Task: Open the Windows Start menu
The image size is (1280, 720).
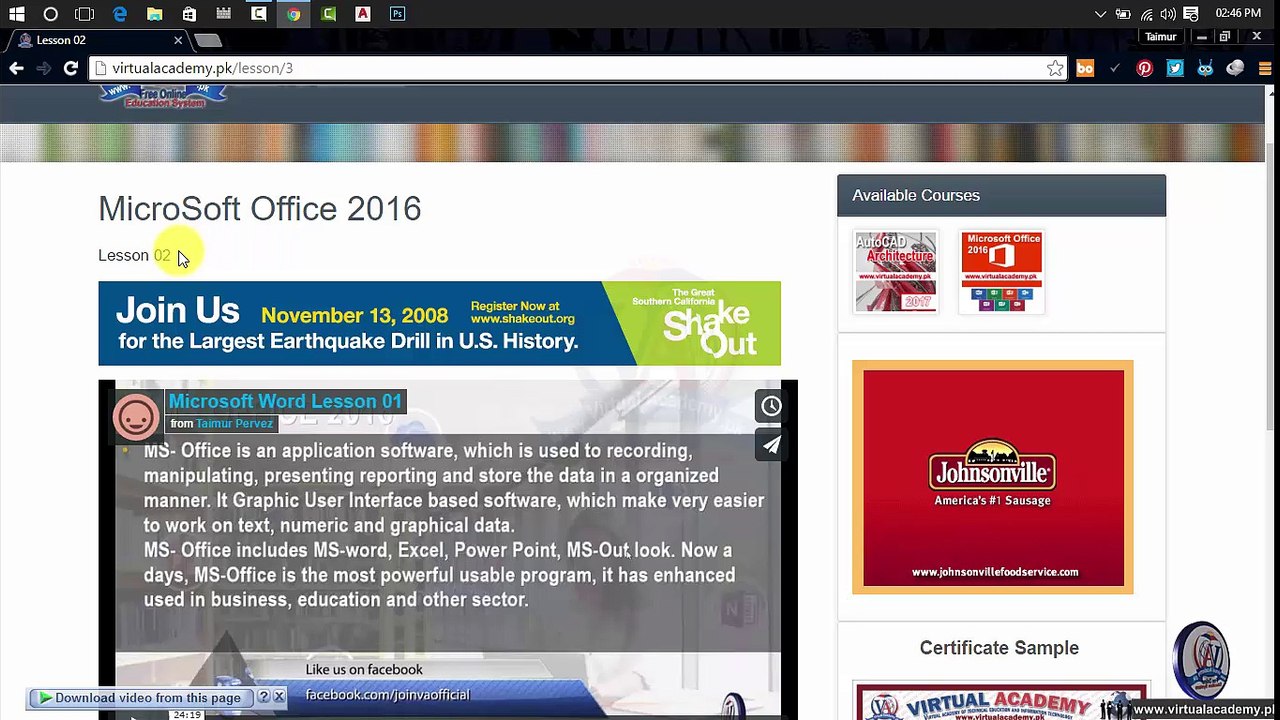Action: [17, 14]
